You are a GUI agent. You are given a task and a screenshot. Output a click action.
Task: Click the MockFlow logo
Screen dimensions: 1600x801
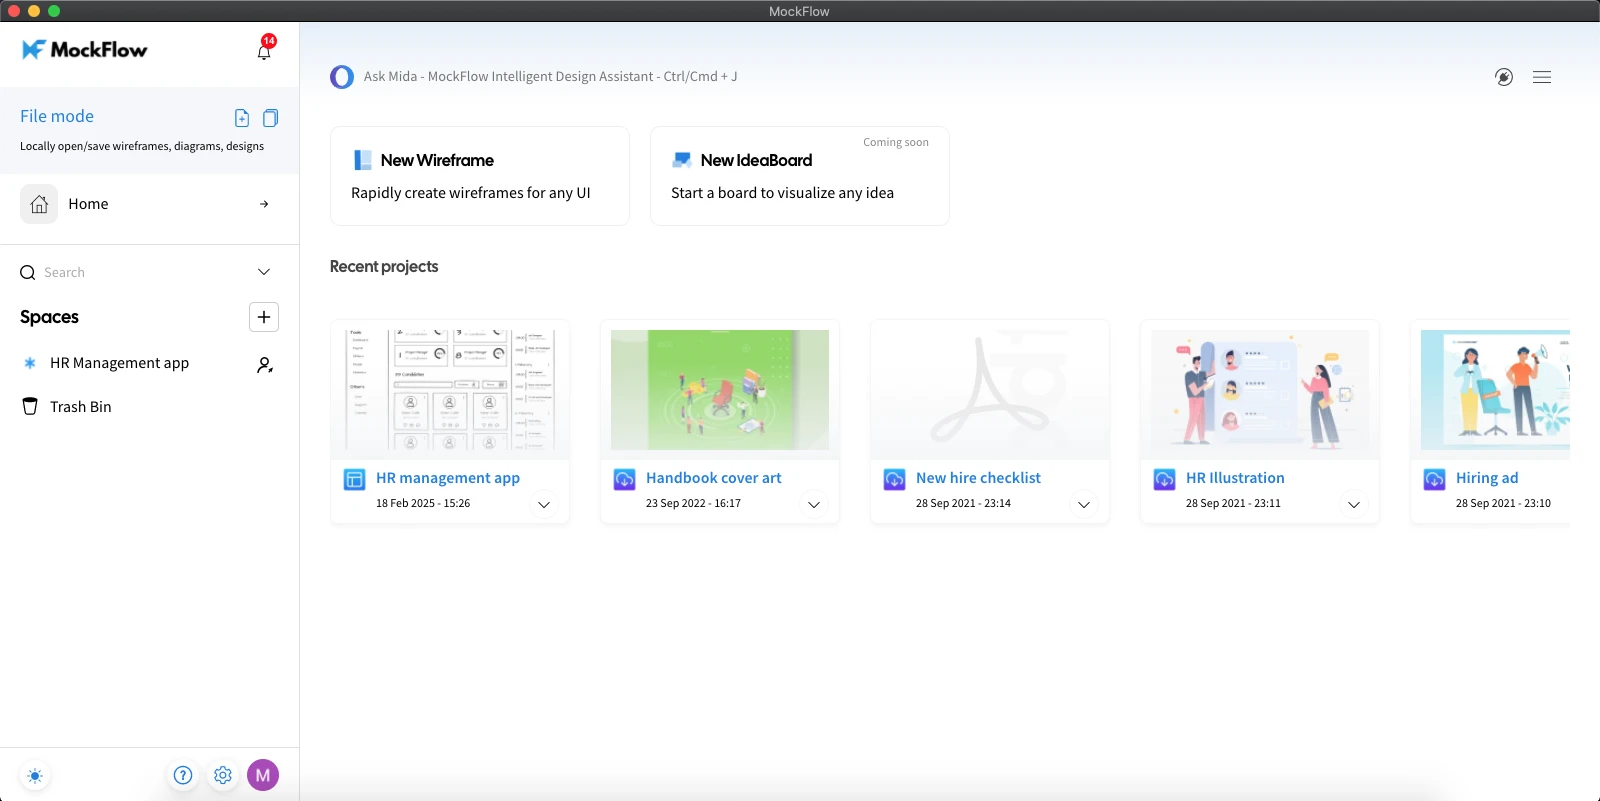click(85, 49)
